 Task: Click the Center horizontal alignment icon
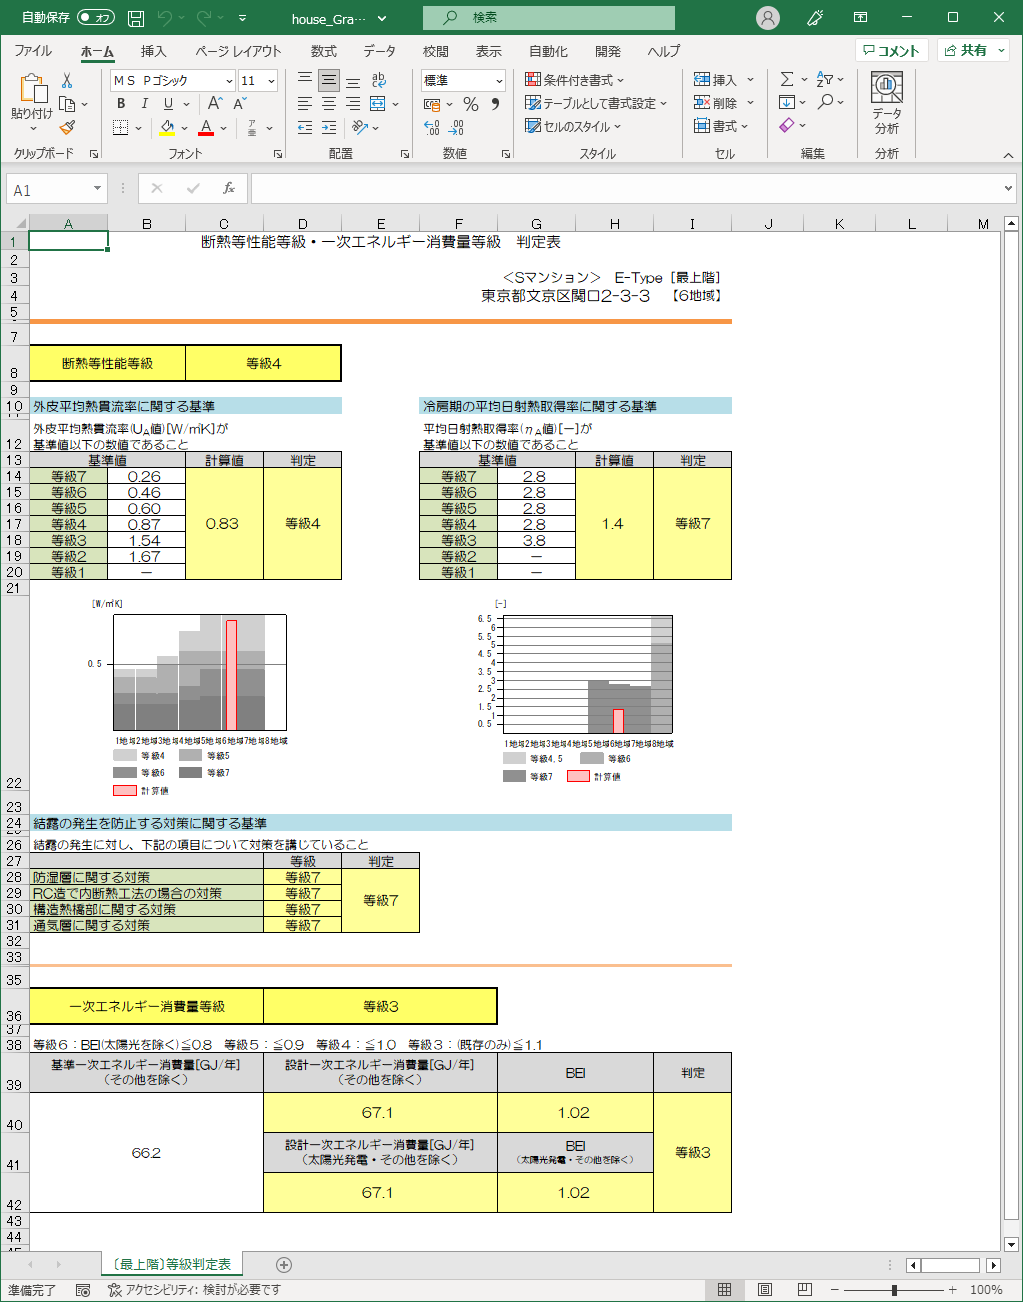tap(329, 104)
